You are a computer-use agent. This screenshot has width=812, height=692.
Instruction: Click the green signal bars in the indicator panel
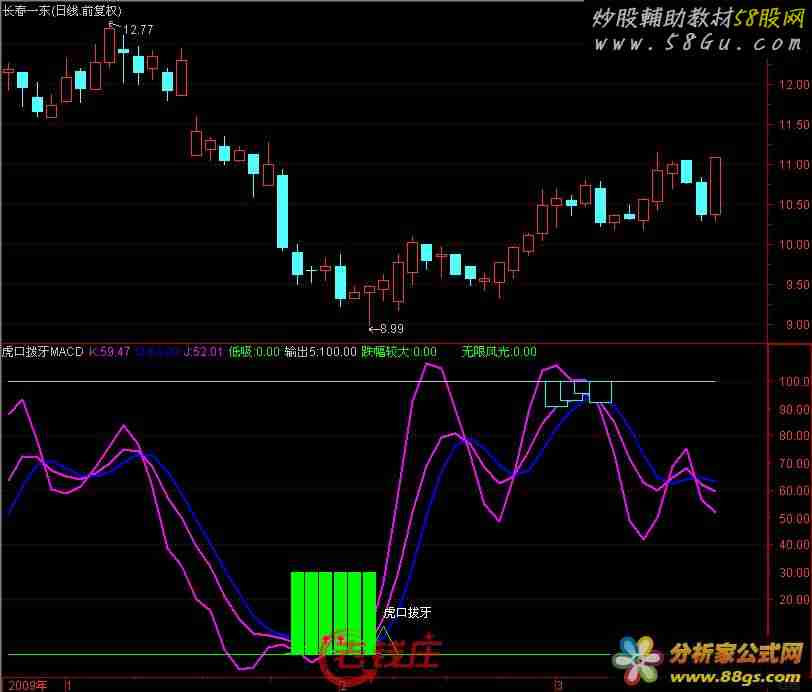tap(334, 613)
